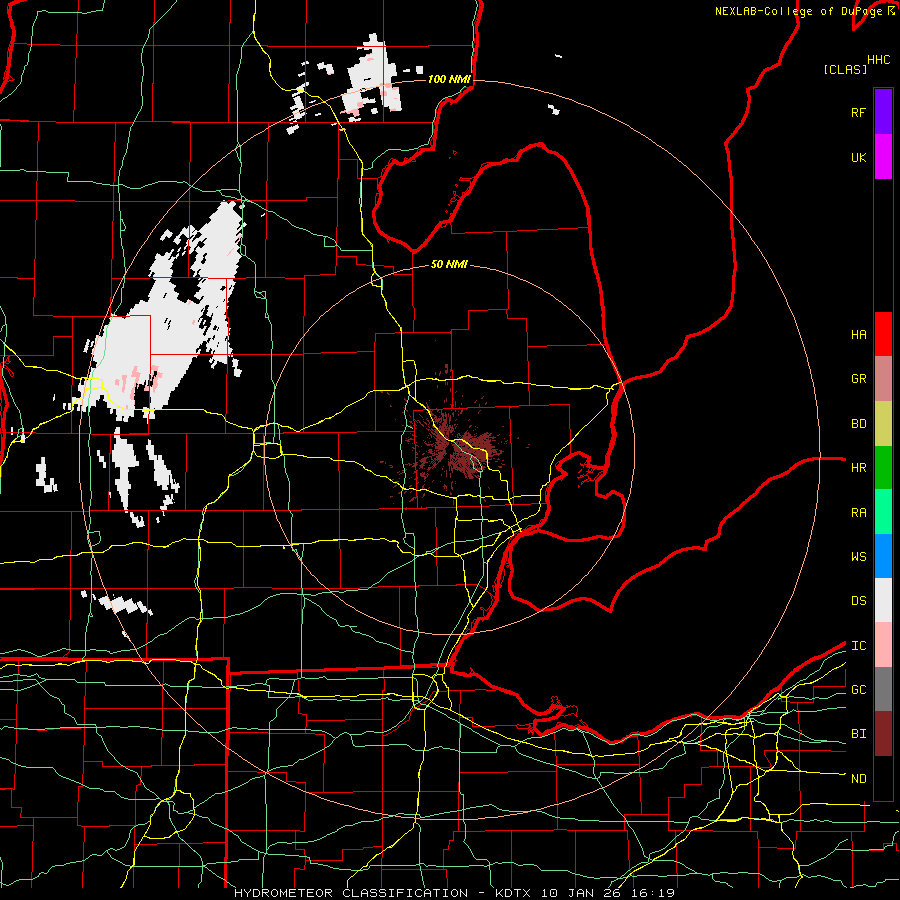Click the yellow BD legend swatch
Screen dimensions: 900x900
tap(883, 423)
